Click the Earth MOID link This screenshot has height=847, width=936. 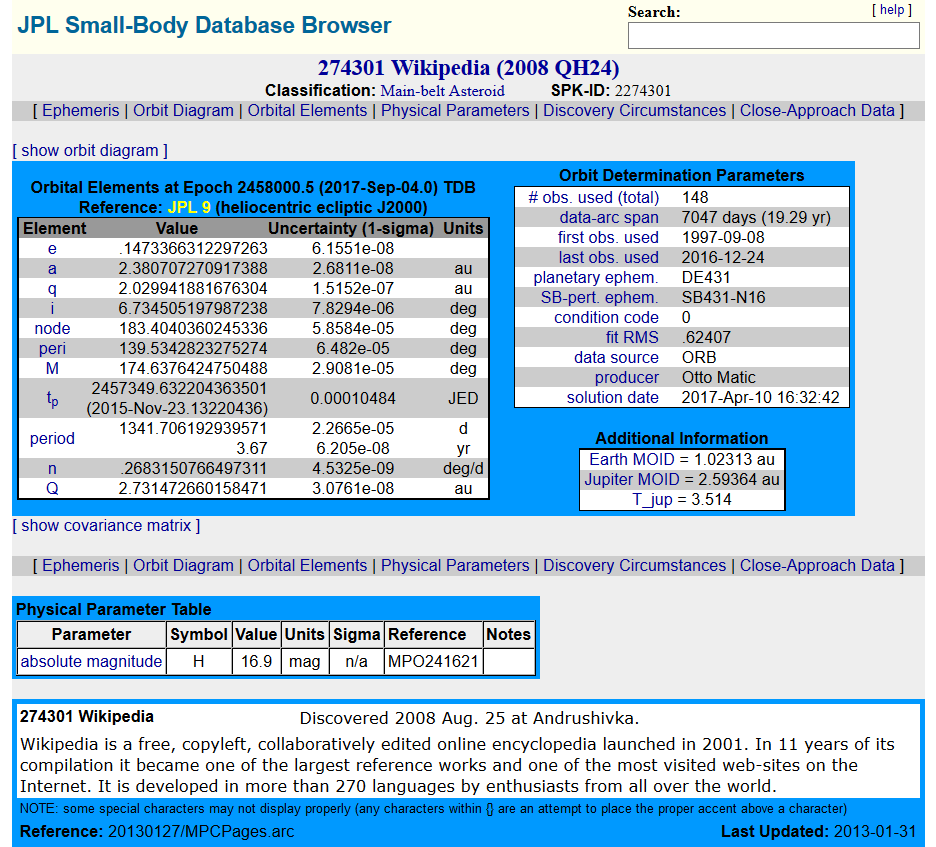pyautogui.click(x=632, y=460)
